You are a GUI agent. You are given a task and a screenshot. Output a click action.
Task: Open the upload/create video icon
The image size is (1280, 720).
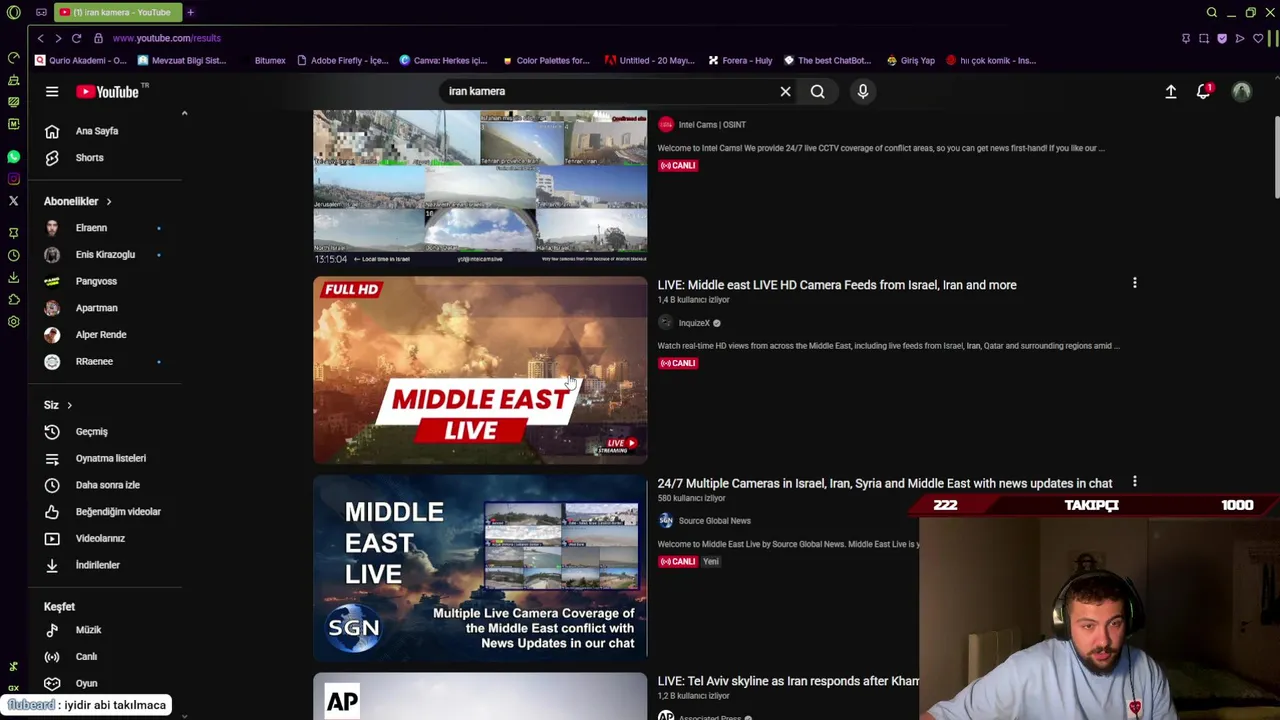(x=1171, y=92)
